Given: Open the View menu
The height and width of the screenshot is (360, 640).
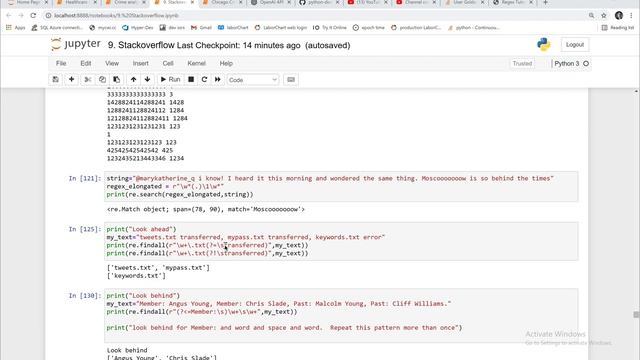Looking at the screenshot, I should pos(112,63).
